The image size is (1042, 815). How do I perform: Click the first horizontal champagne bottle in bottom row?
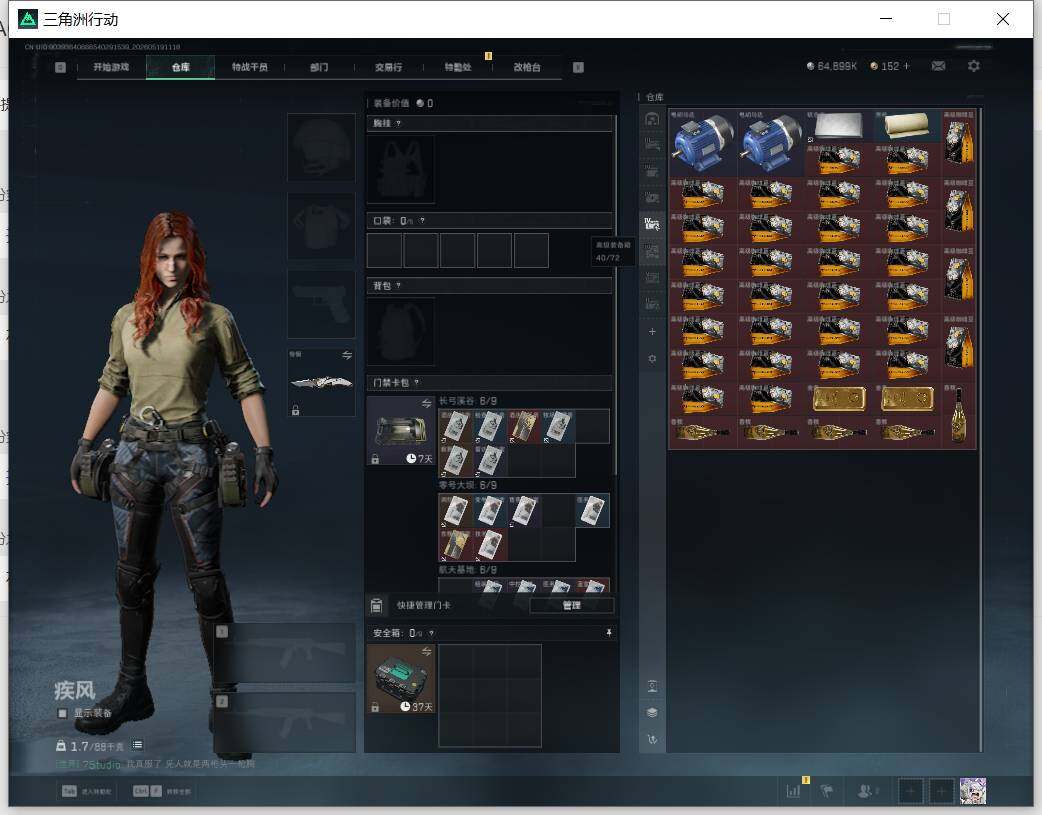pyautogui.click(x=703, y=433)
